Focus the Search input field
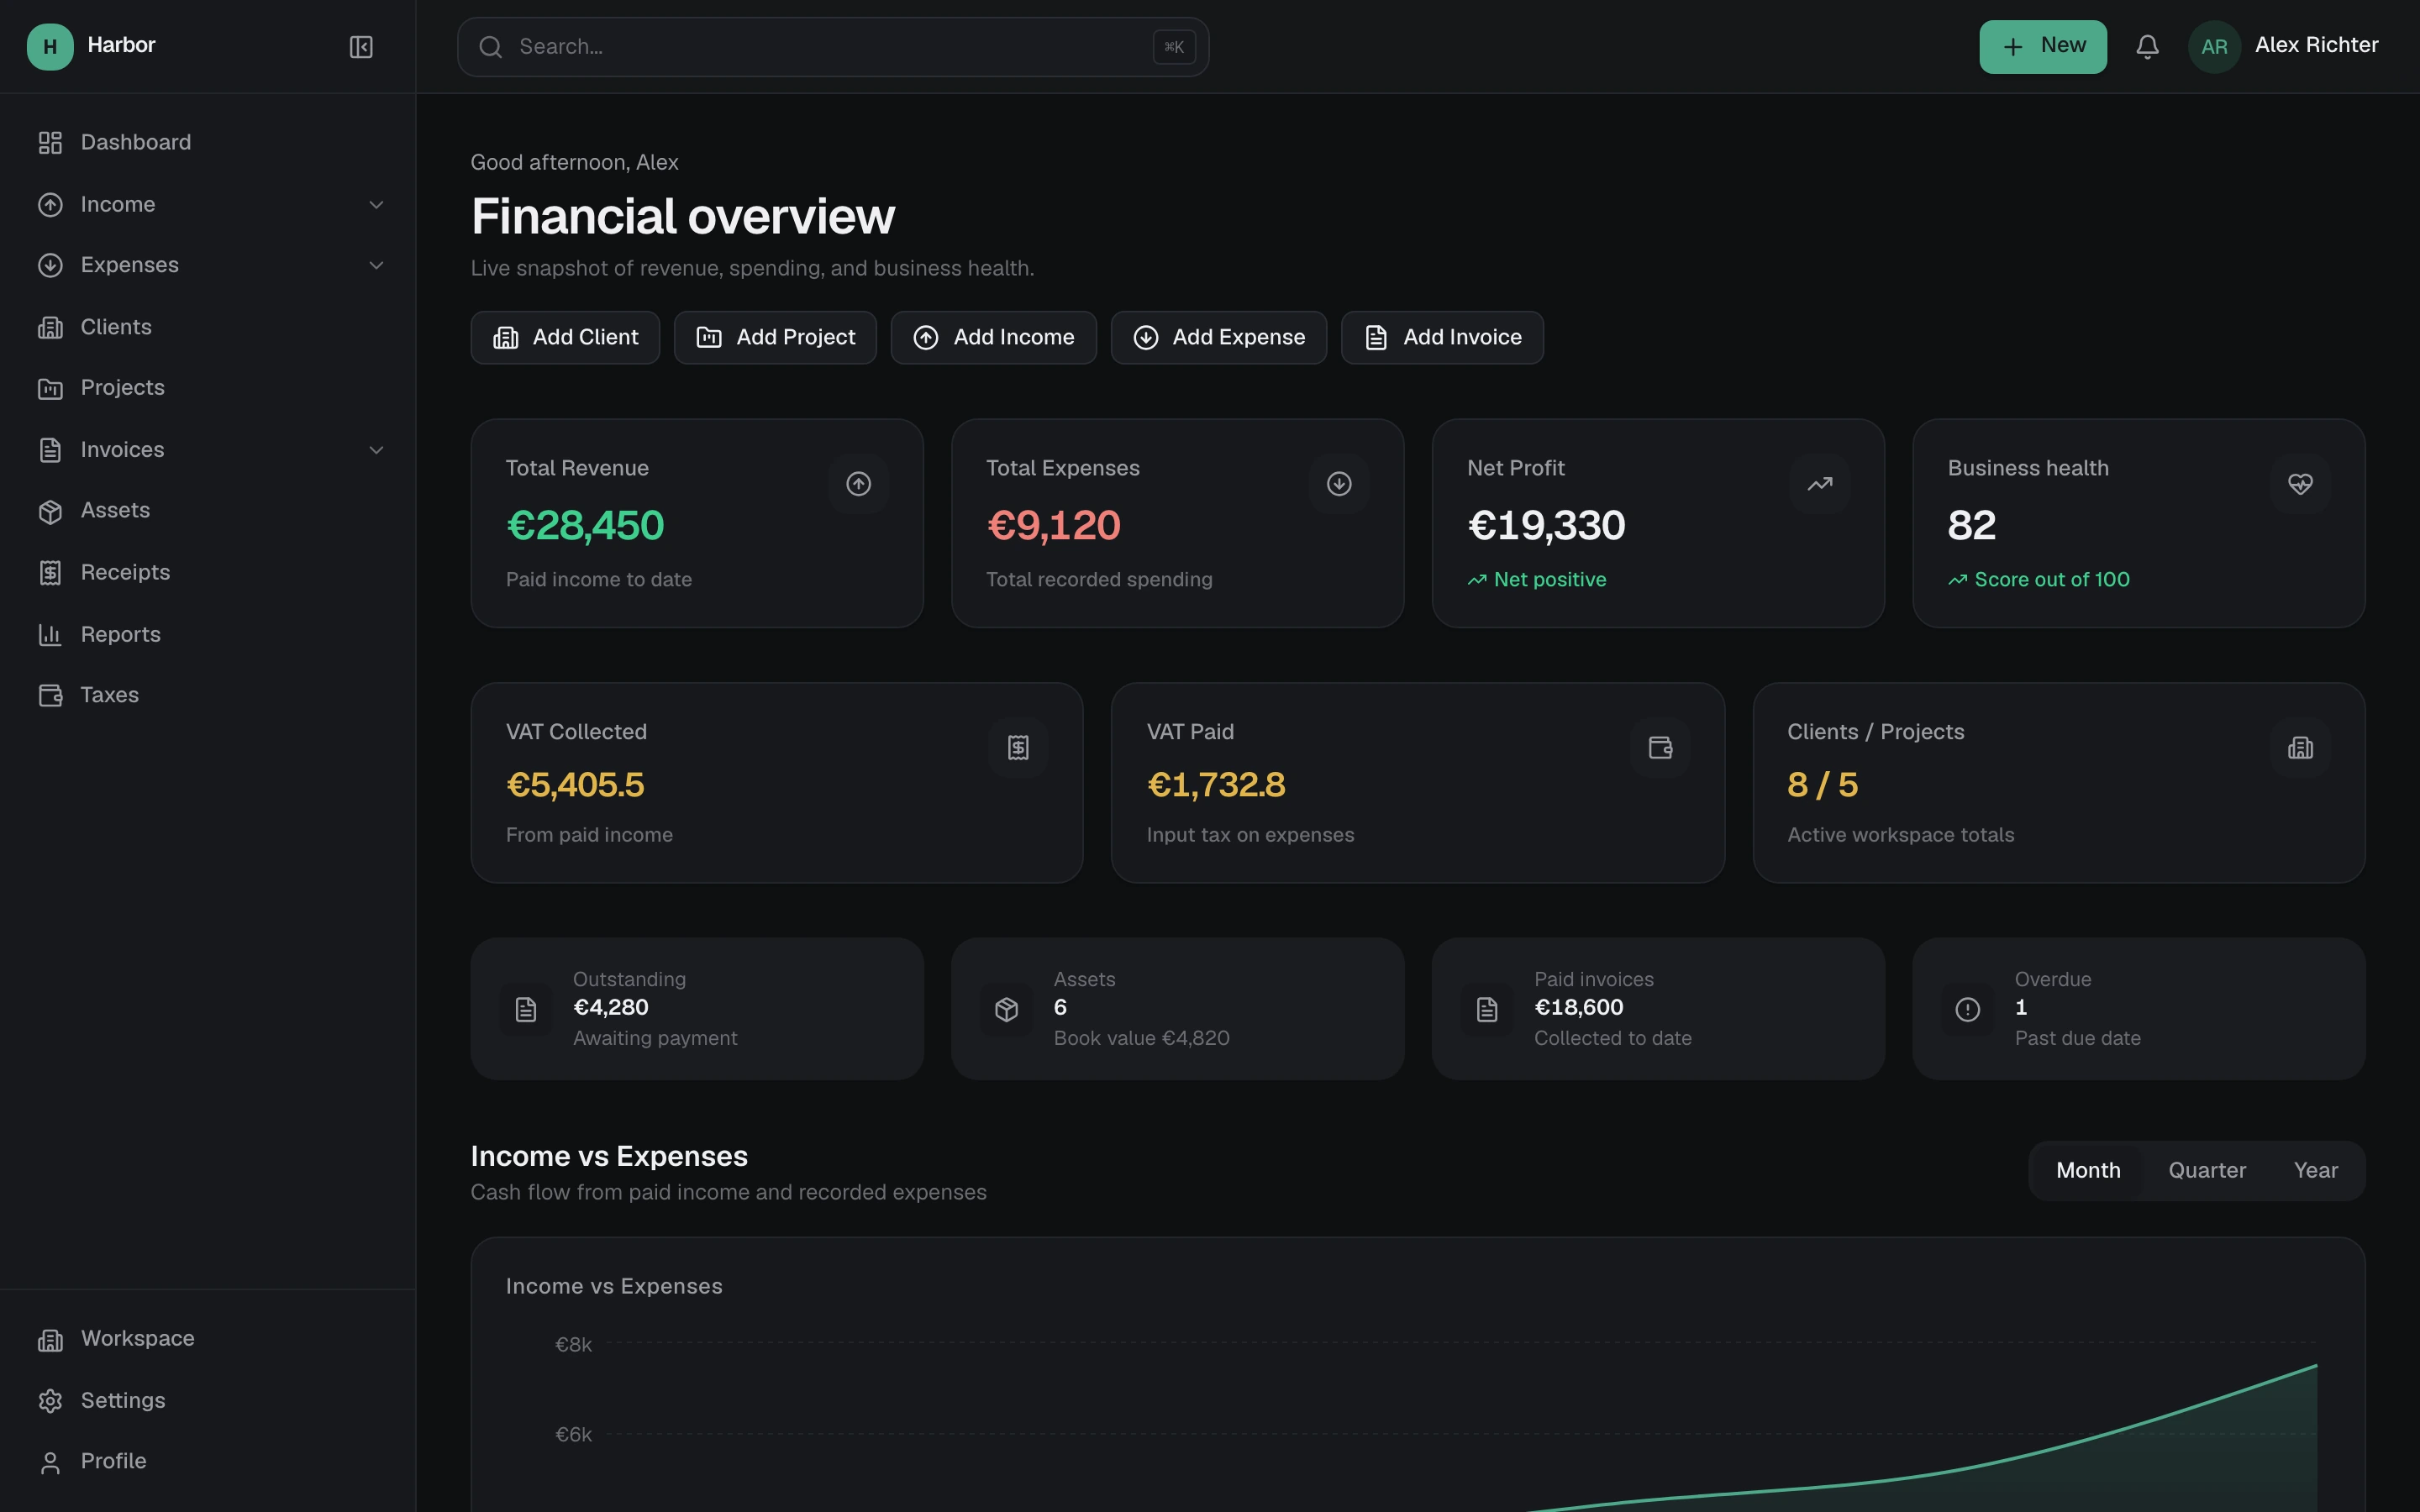Screen dimensions: 2420x1512 pos(833,47)
